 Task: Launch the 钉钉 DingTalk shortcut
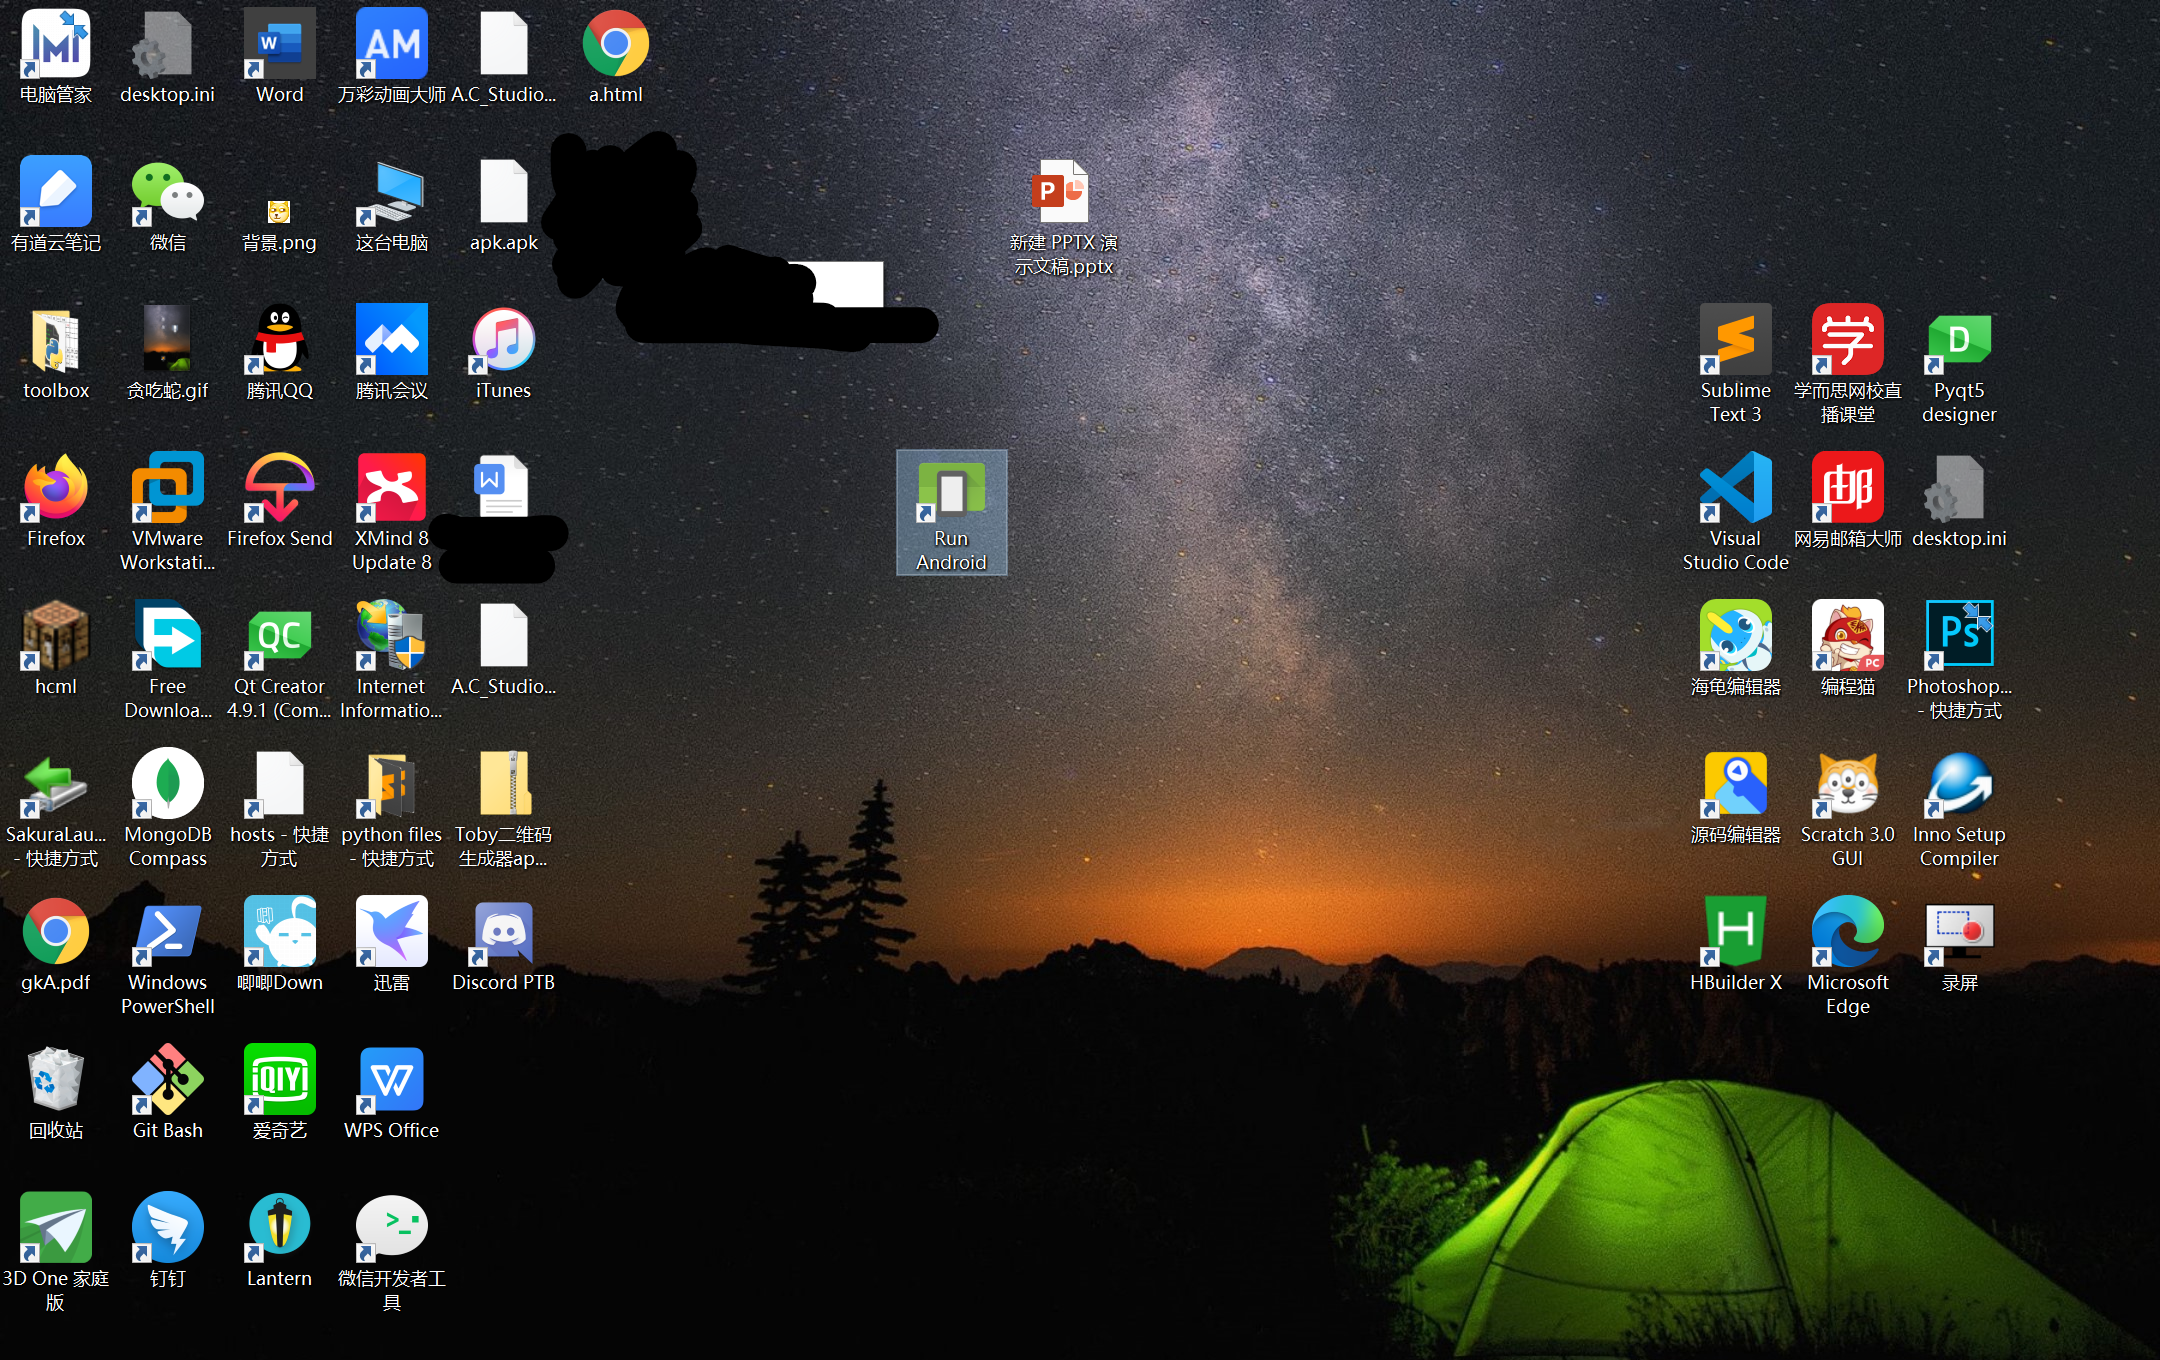click(x=168, y=1241)
